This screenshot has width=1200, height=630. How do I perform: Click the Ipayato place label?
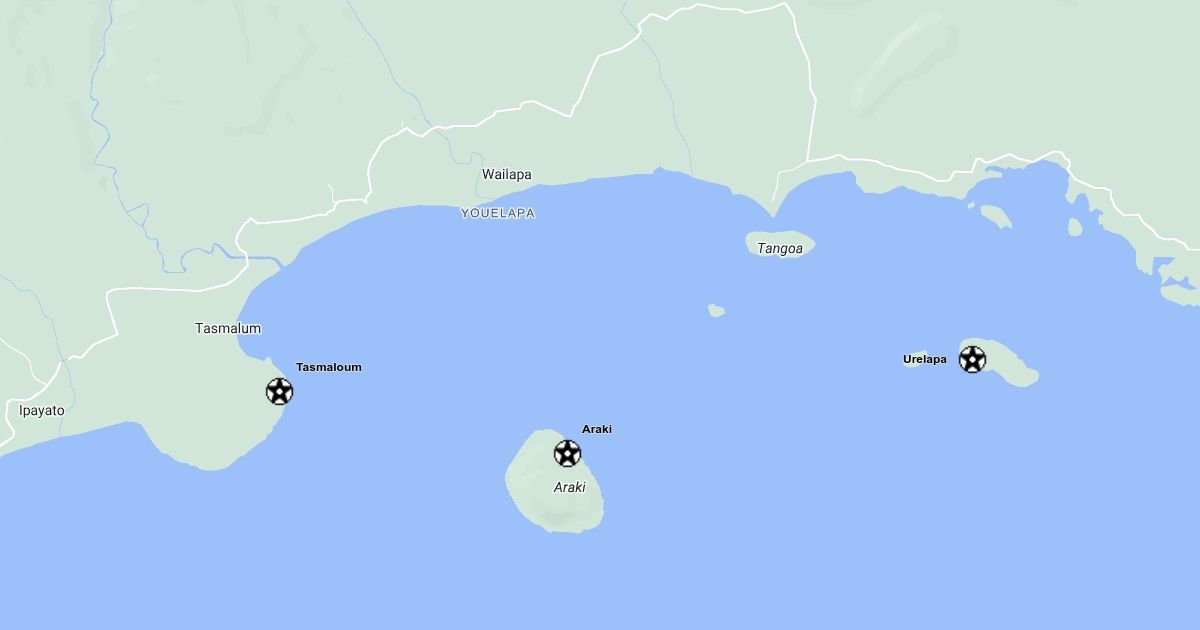(42, 410)
